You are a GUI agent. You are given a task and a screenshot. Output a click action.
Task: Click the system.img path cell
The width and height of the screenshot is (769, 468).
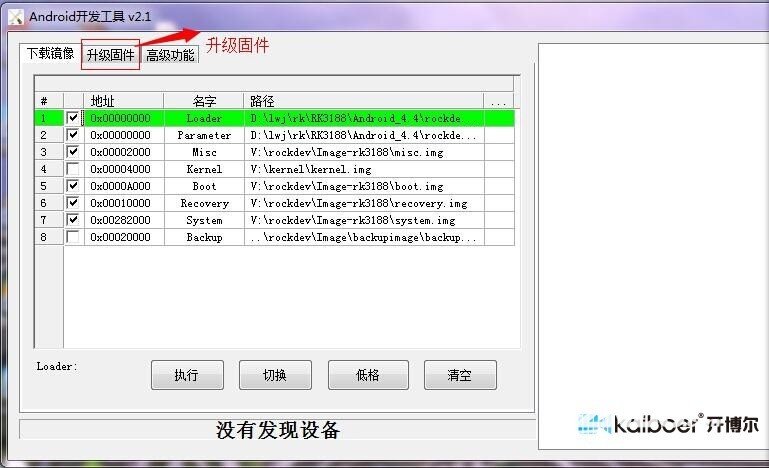364,220
